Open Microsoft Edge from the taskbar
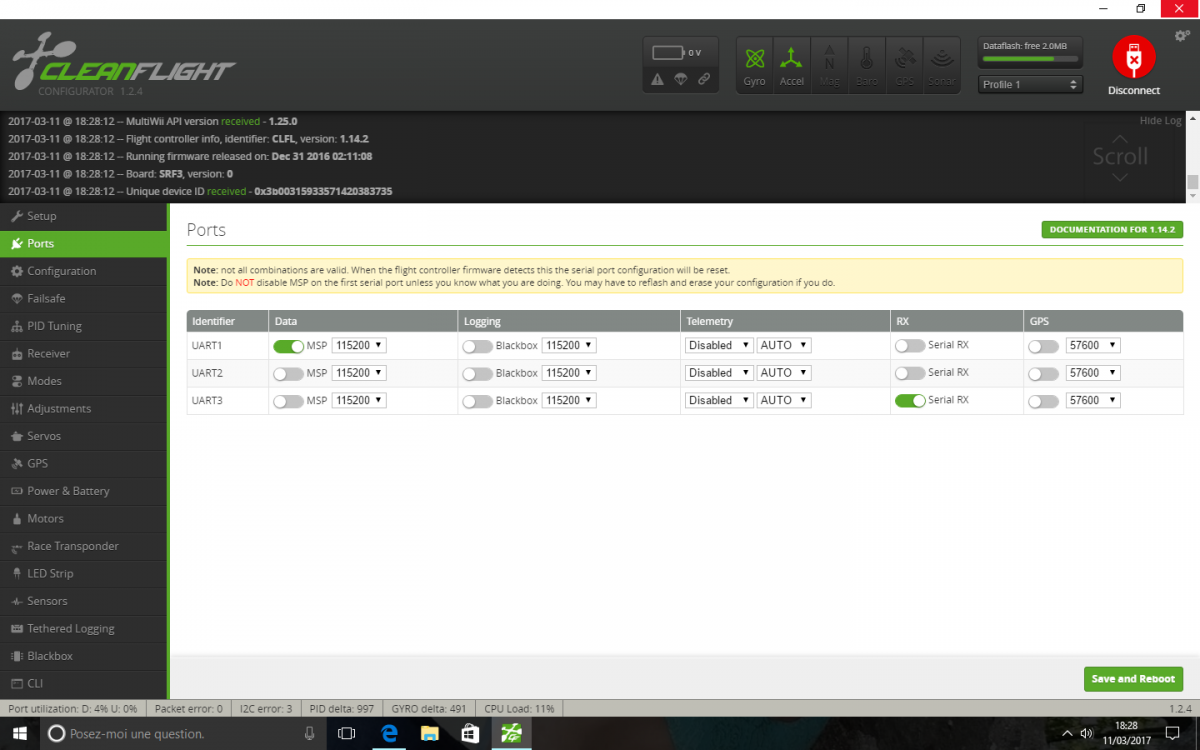This screenshot has height=750, width=1200. [389, 733]
